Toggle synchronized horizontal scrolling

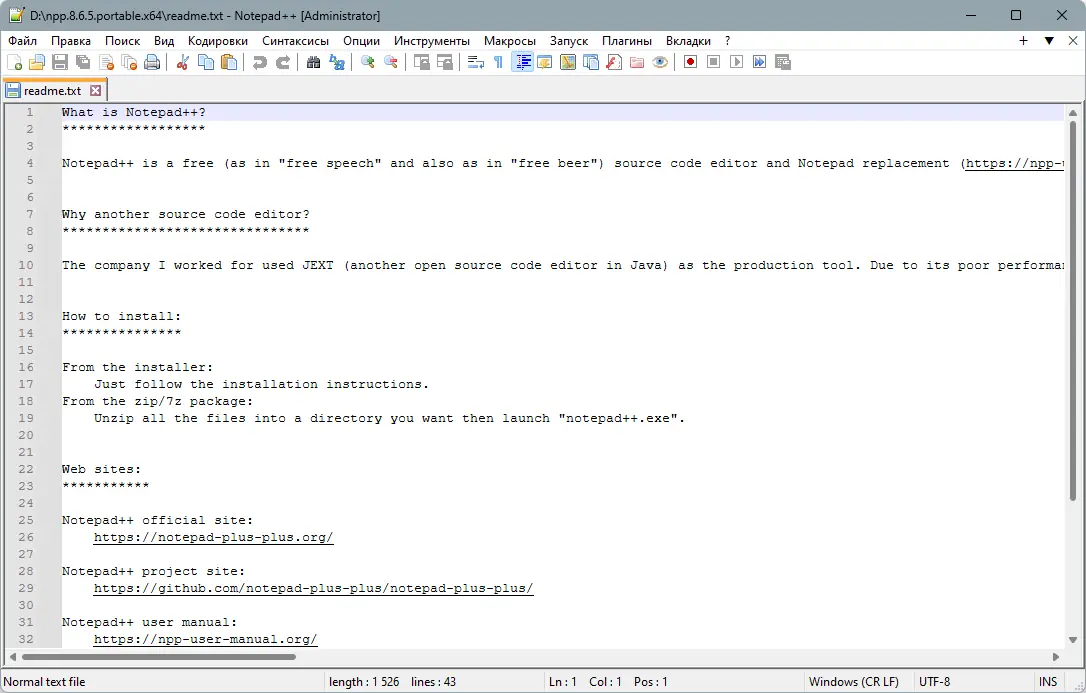pyautogui.click(x=445, y=62)
